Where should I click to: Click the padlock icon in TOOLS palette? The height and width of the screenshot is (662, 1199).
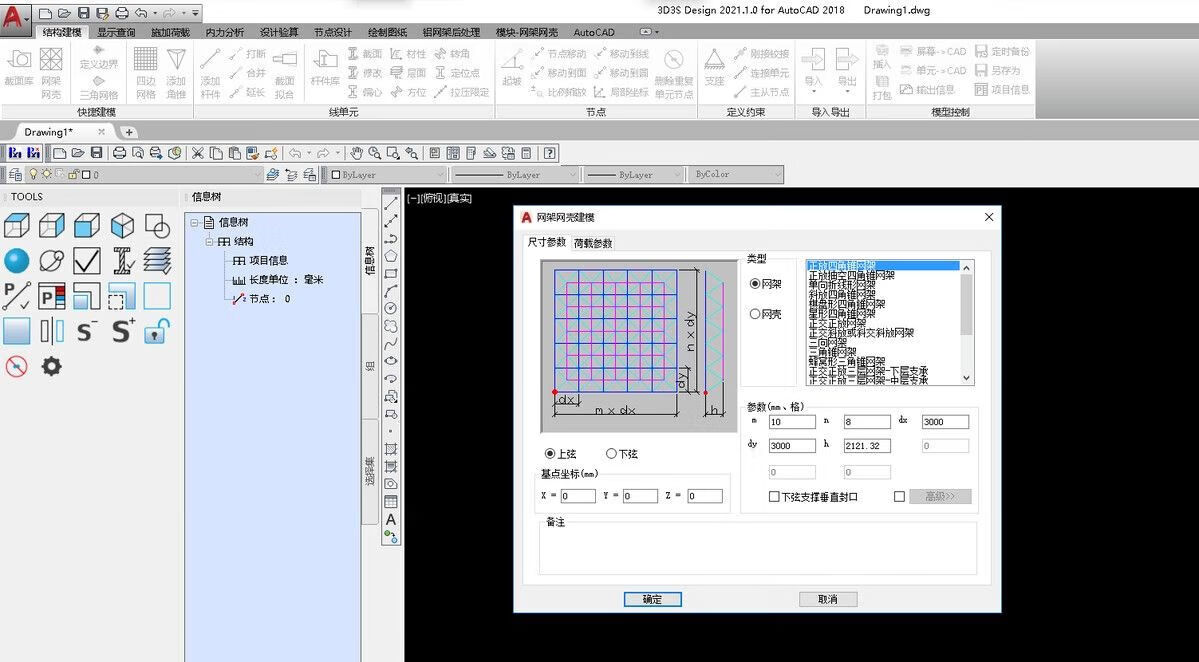click(157, 331)
